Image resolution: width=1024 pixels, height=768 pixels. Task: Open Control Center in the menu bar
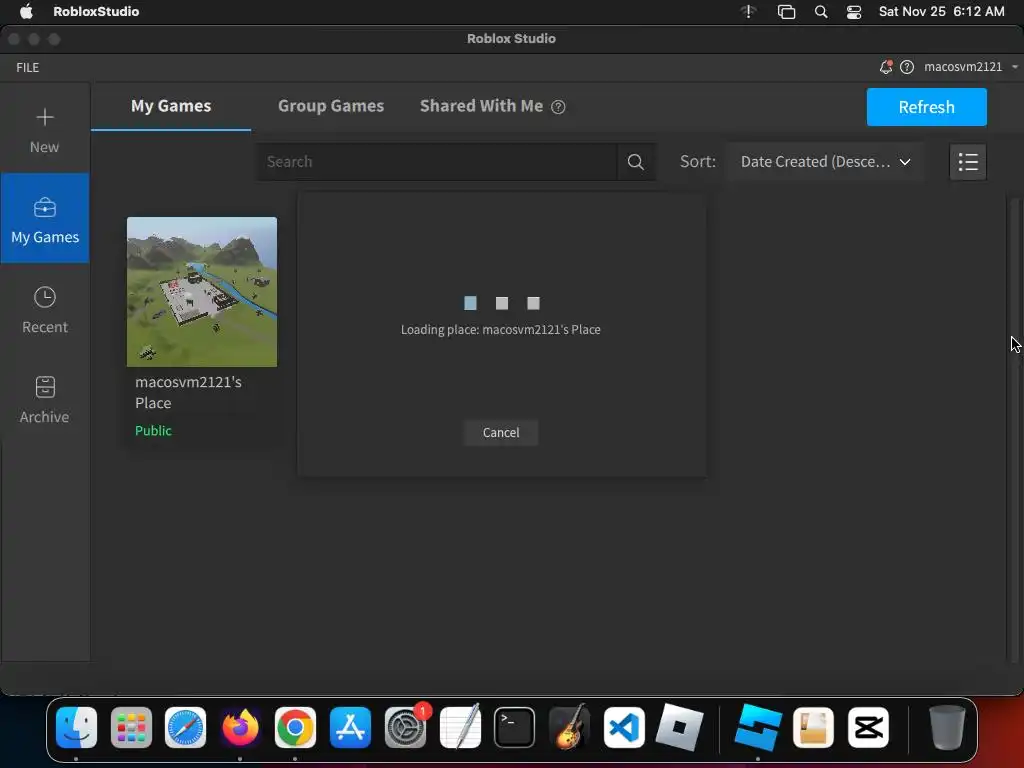854,12
